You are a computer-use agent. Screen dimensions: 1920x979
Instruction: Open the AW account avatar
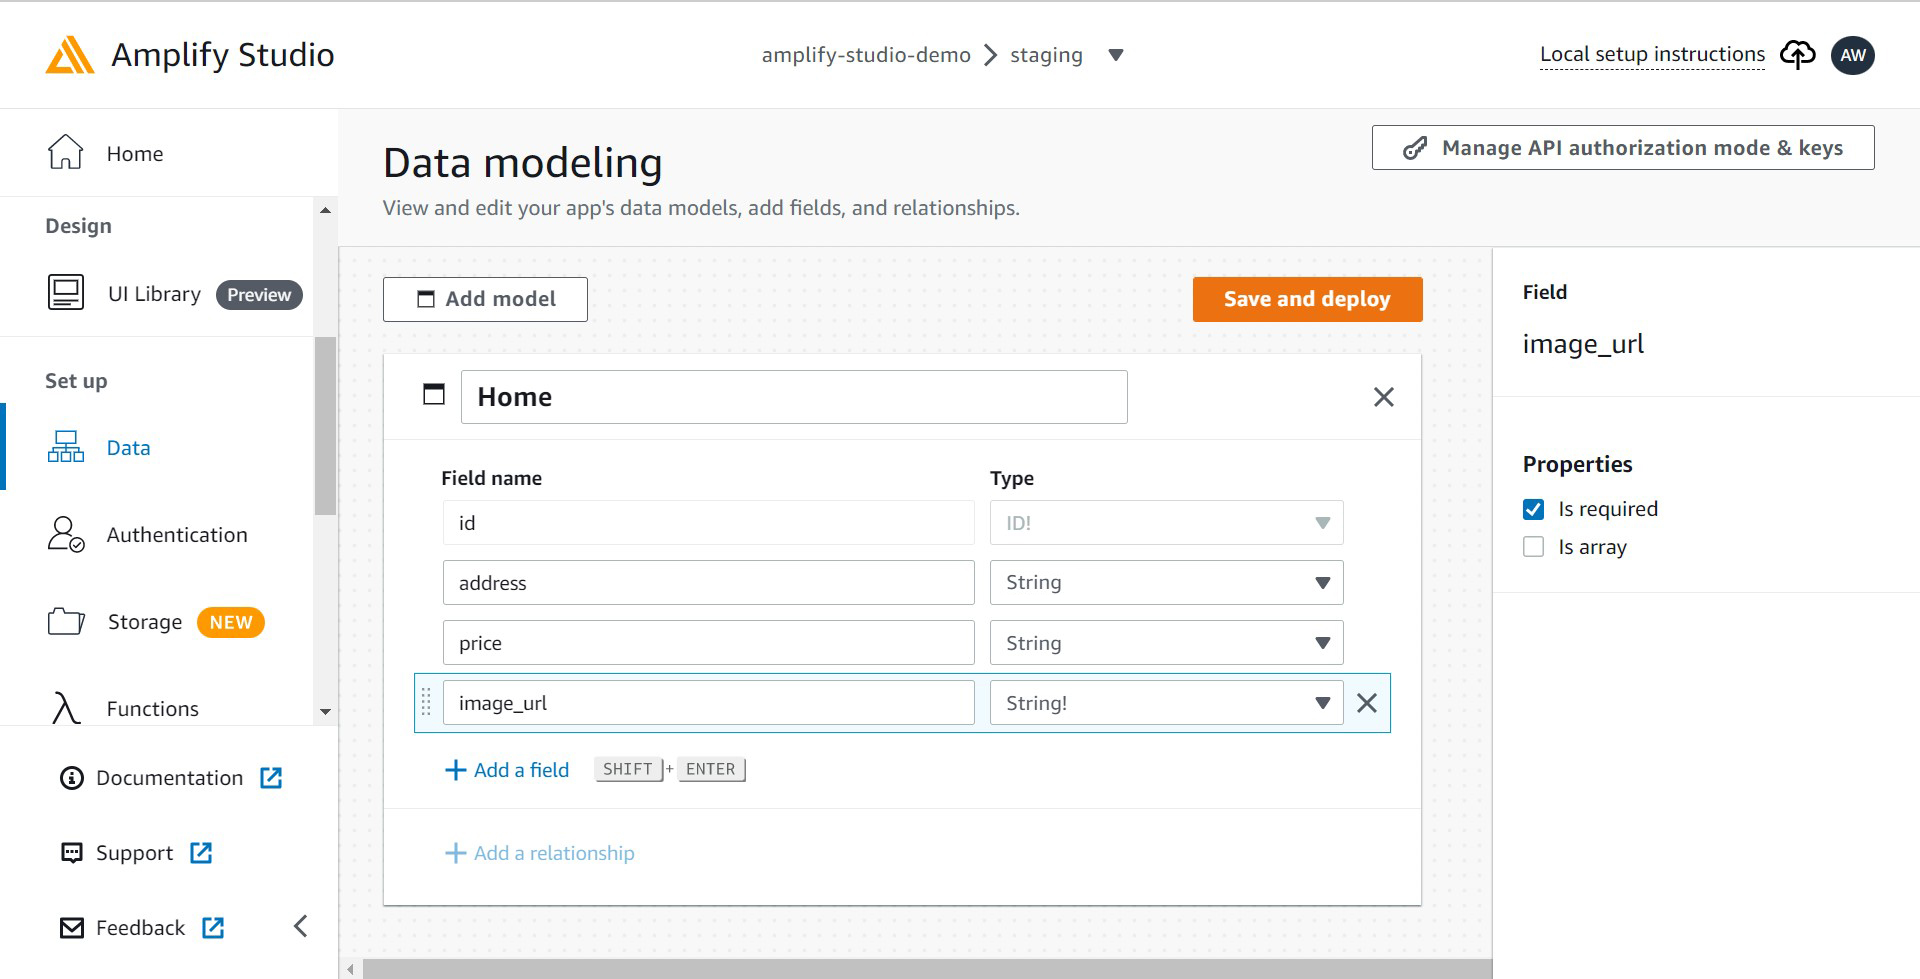(x=1854, y=55)
